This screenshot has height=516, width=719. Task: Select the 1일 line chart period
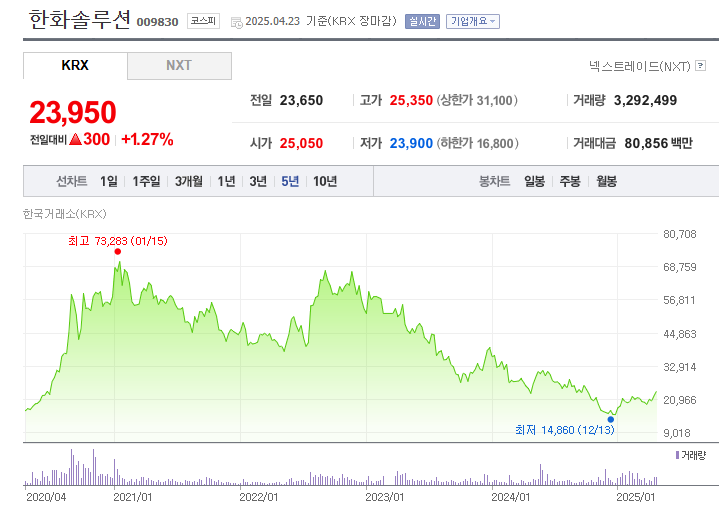point(109,182)
